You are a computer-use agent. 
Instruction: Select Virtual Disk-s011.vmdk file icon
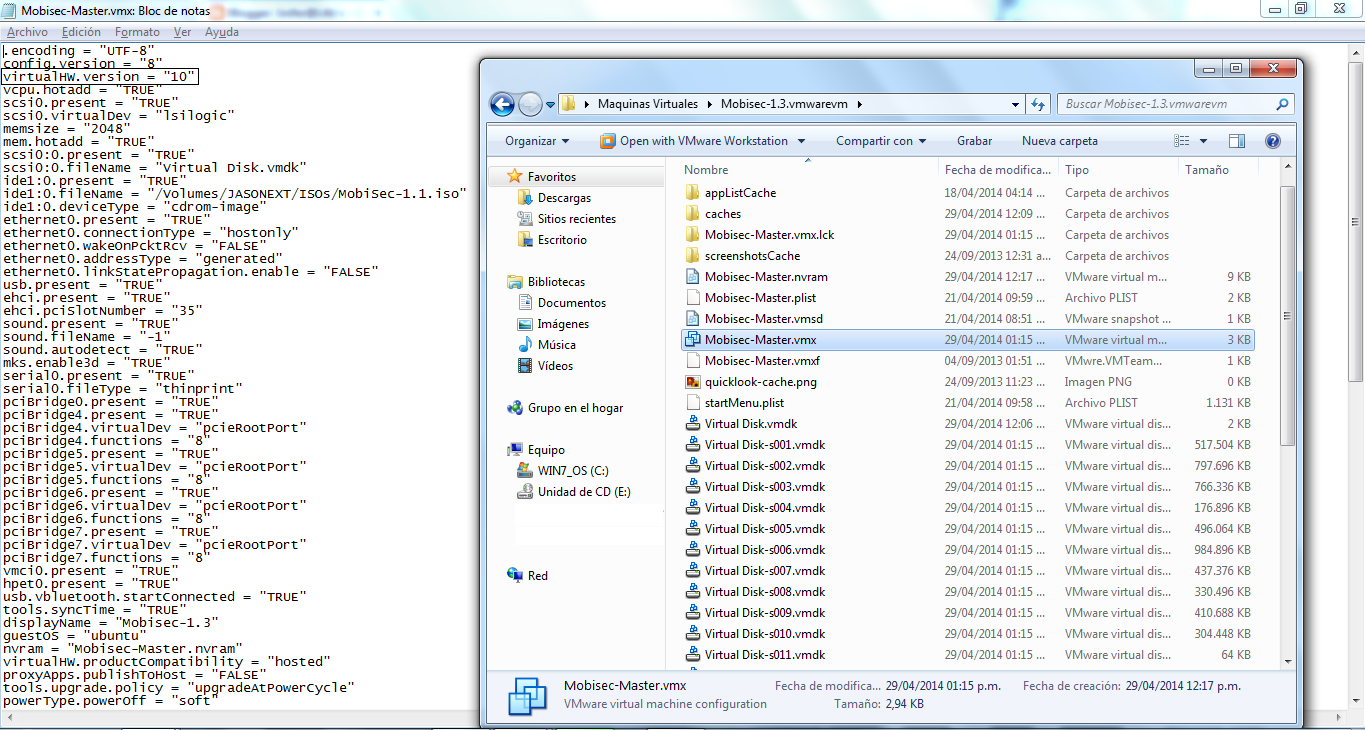click(692, 655)
